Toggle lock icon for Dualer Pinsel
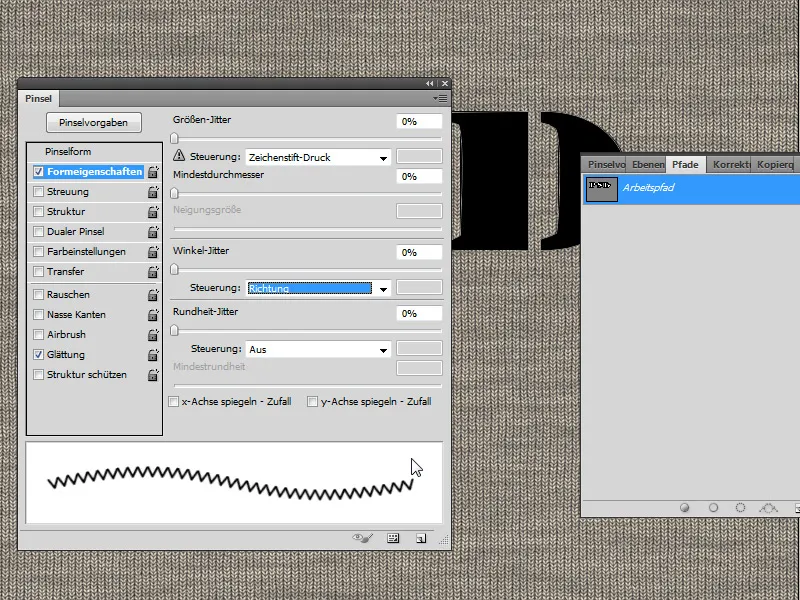This screenshot has height=600, width=800. tap(153, 232)
